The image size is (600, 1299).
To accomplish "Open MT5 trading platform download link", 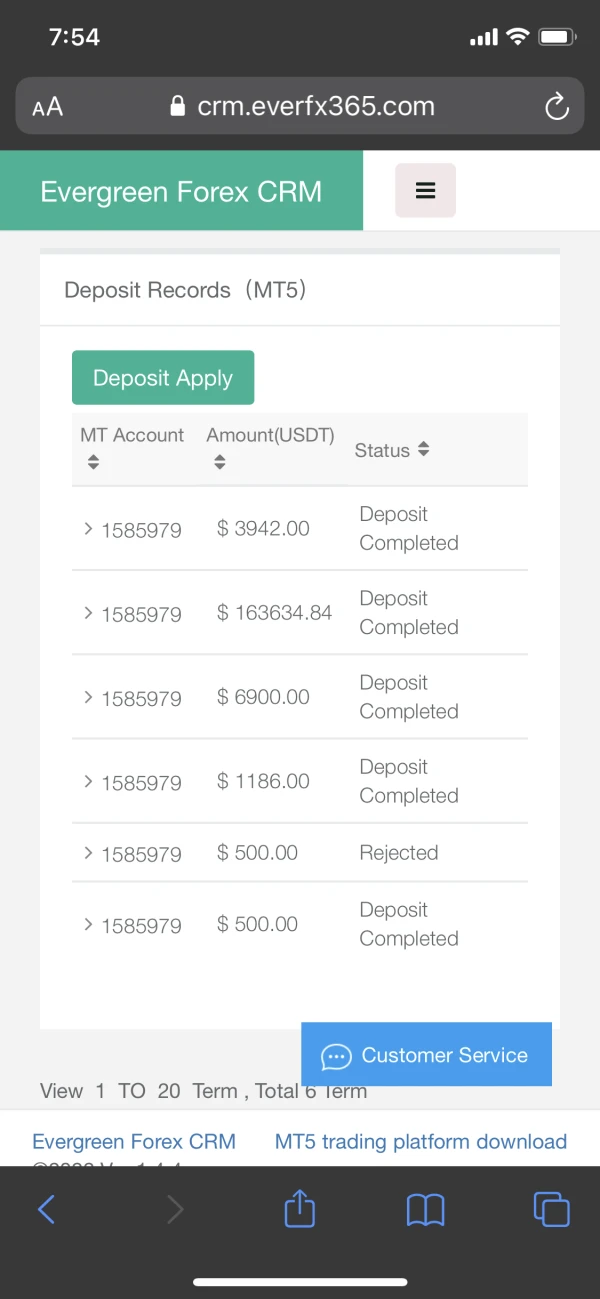I will [x=420, y=1141].
